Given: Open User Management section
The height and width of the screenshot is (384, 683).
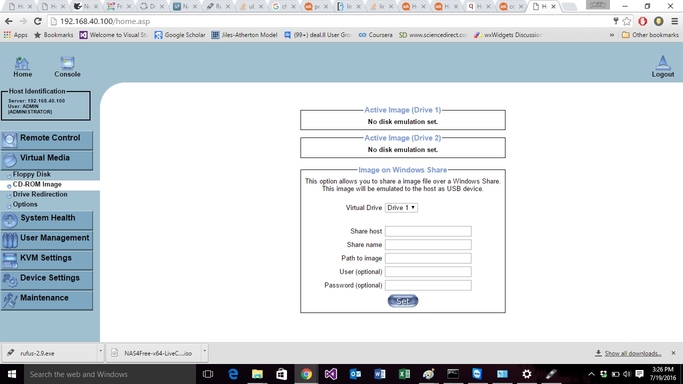Looking at the screenshot, I should [47, 240].
